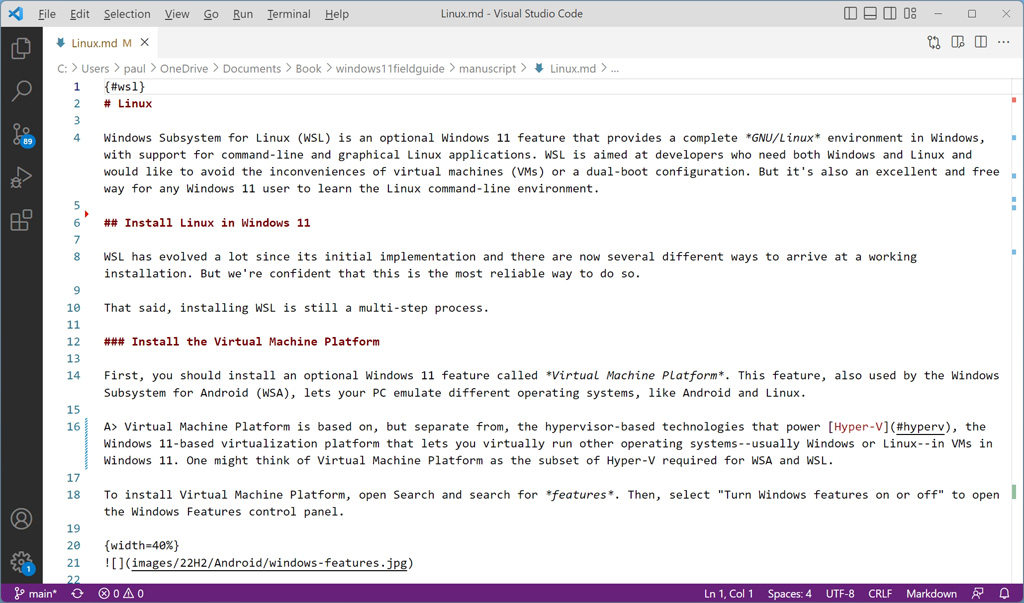Click the main* branch in status bar
The height and width of the screenshot is (603, 1024).
(x=36, y=594)
